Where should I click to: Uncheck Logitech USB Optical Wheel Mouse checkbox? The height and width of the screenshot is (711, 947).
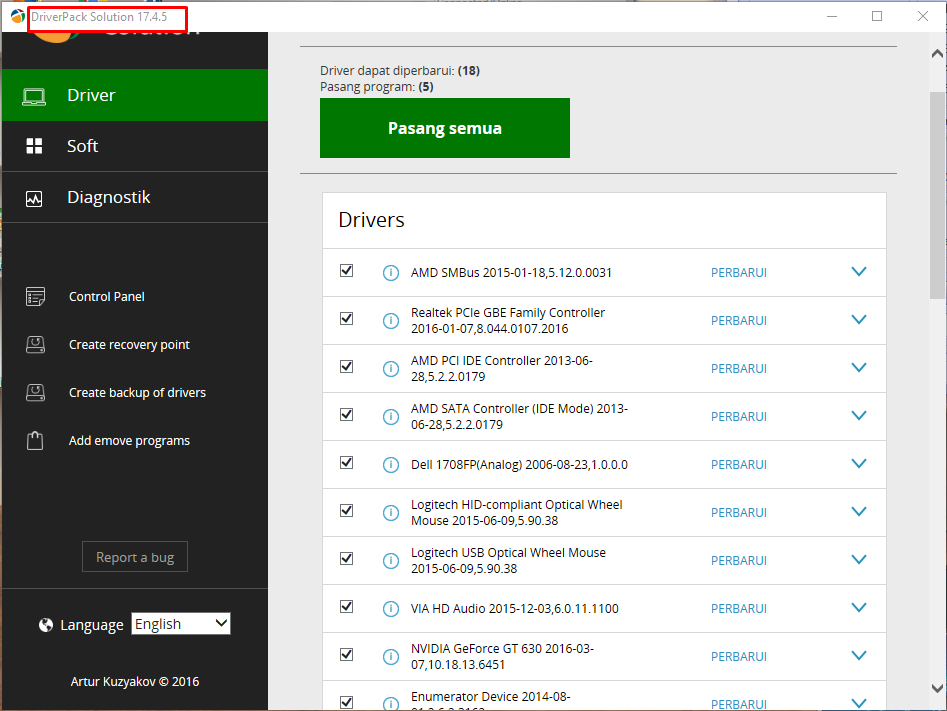coord(347,559)
